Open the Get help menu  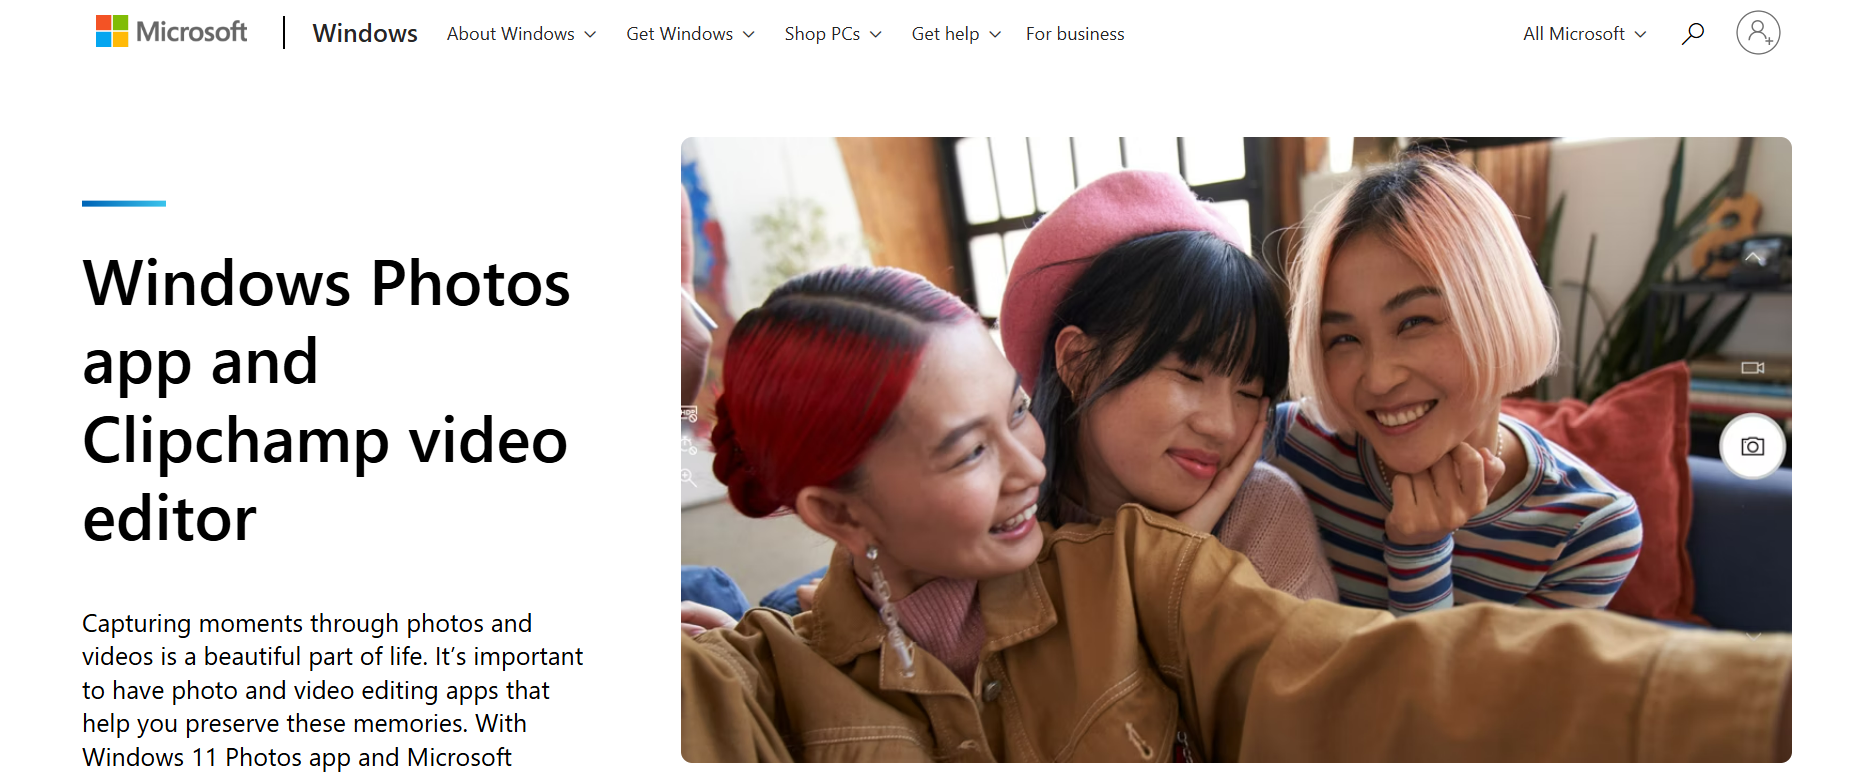tap(955, 34)
